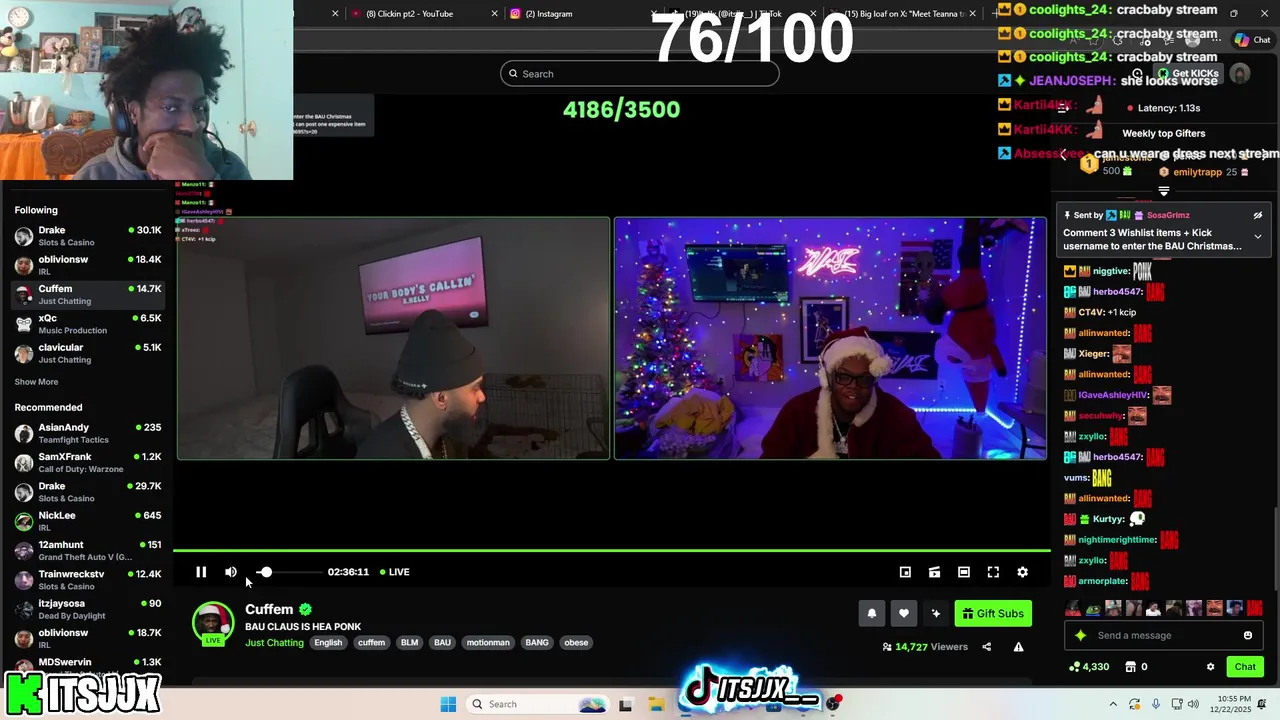
Task: Jump to LIVE in the player
Action: 395,572
